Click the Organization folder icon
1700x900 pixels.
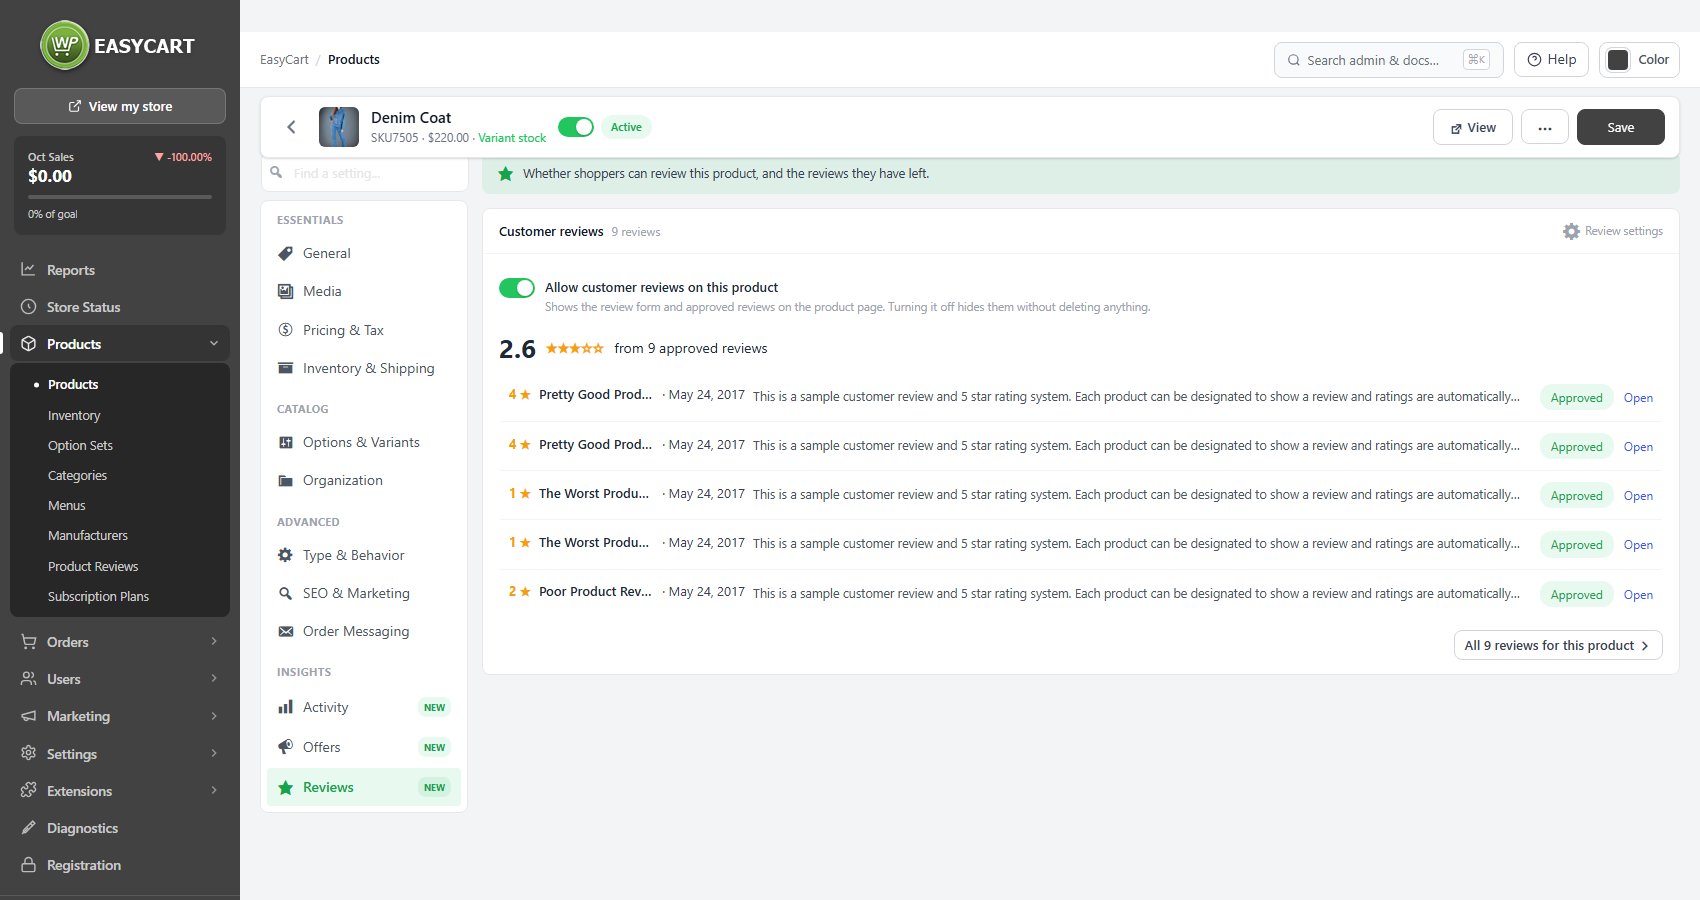[x=285, y=480]
